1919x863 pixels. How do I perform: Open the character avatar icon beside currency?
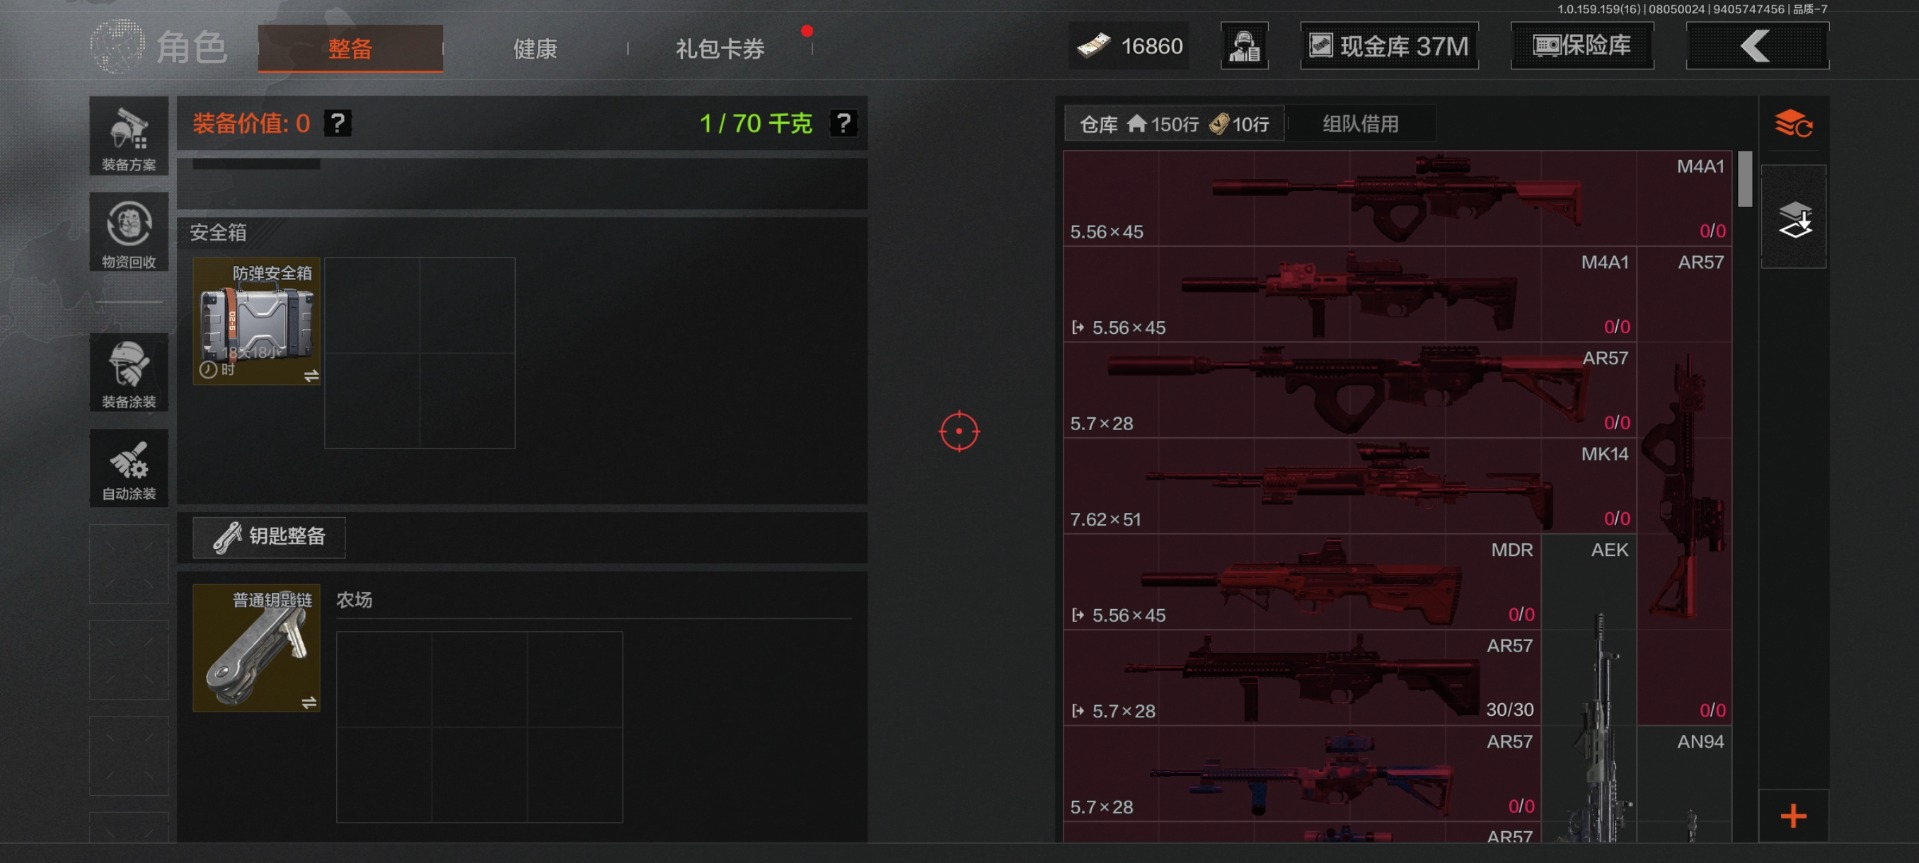[1245, 46]
